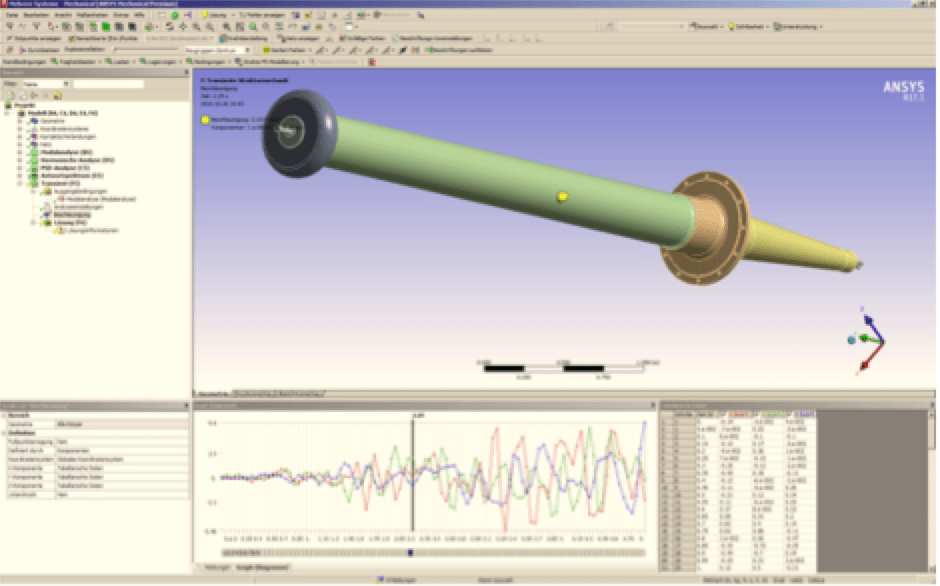Select the Zoom tool icon
The width and height of the screenshot is (940, 586).
tap(196, 26)
